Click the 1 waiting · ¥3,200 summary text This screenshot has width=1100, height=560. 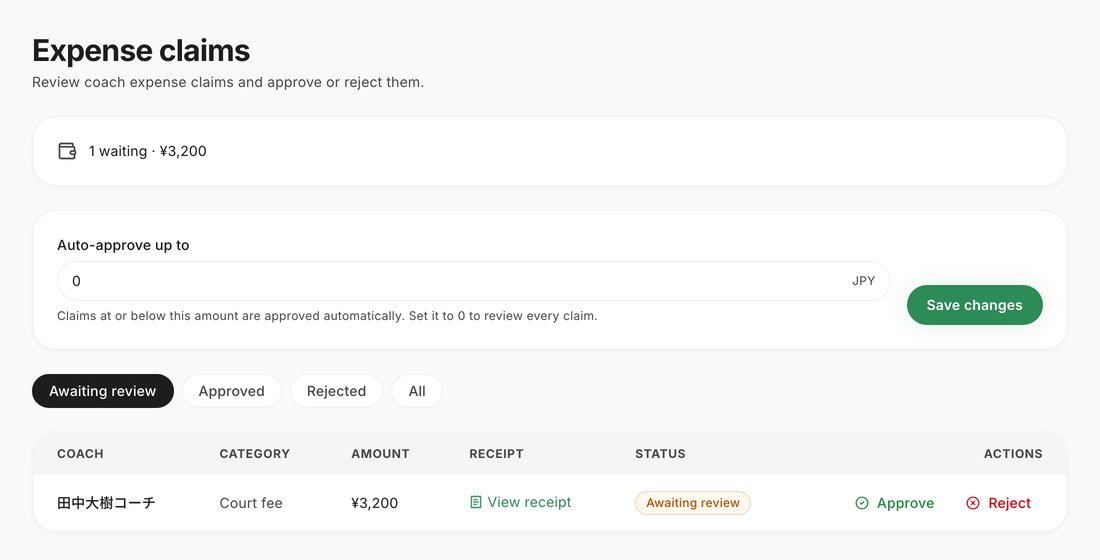[x=147, y=152]
